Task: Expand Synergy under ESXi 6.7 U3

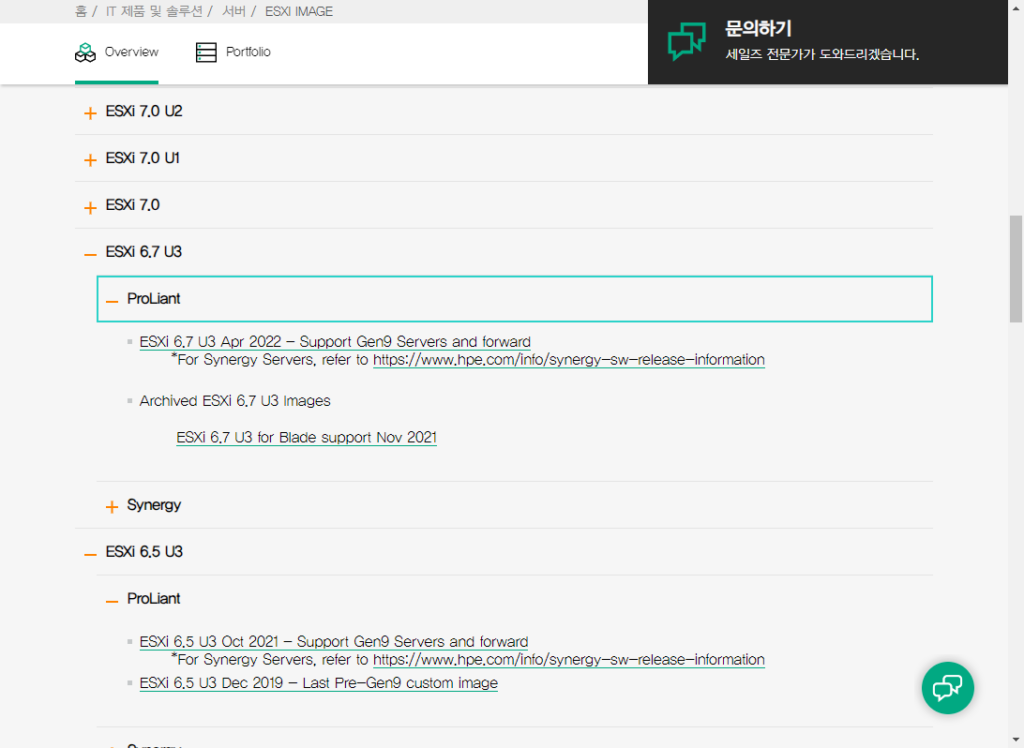Action: 515,505
